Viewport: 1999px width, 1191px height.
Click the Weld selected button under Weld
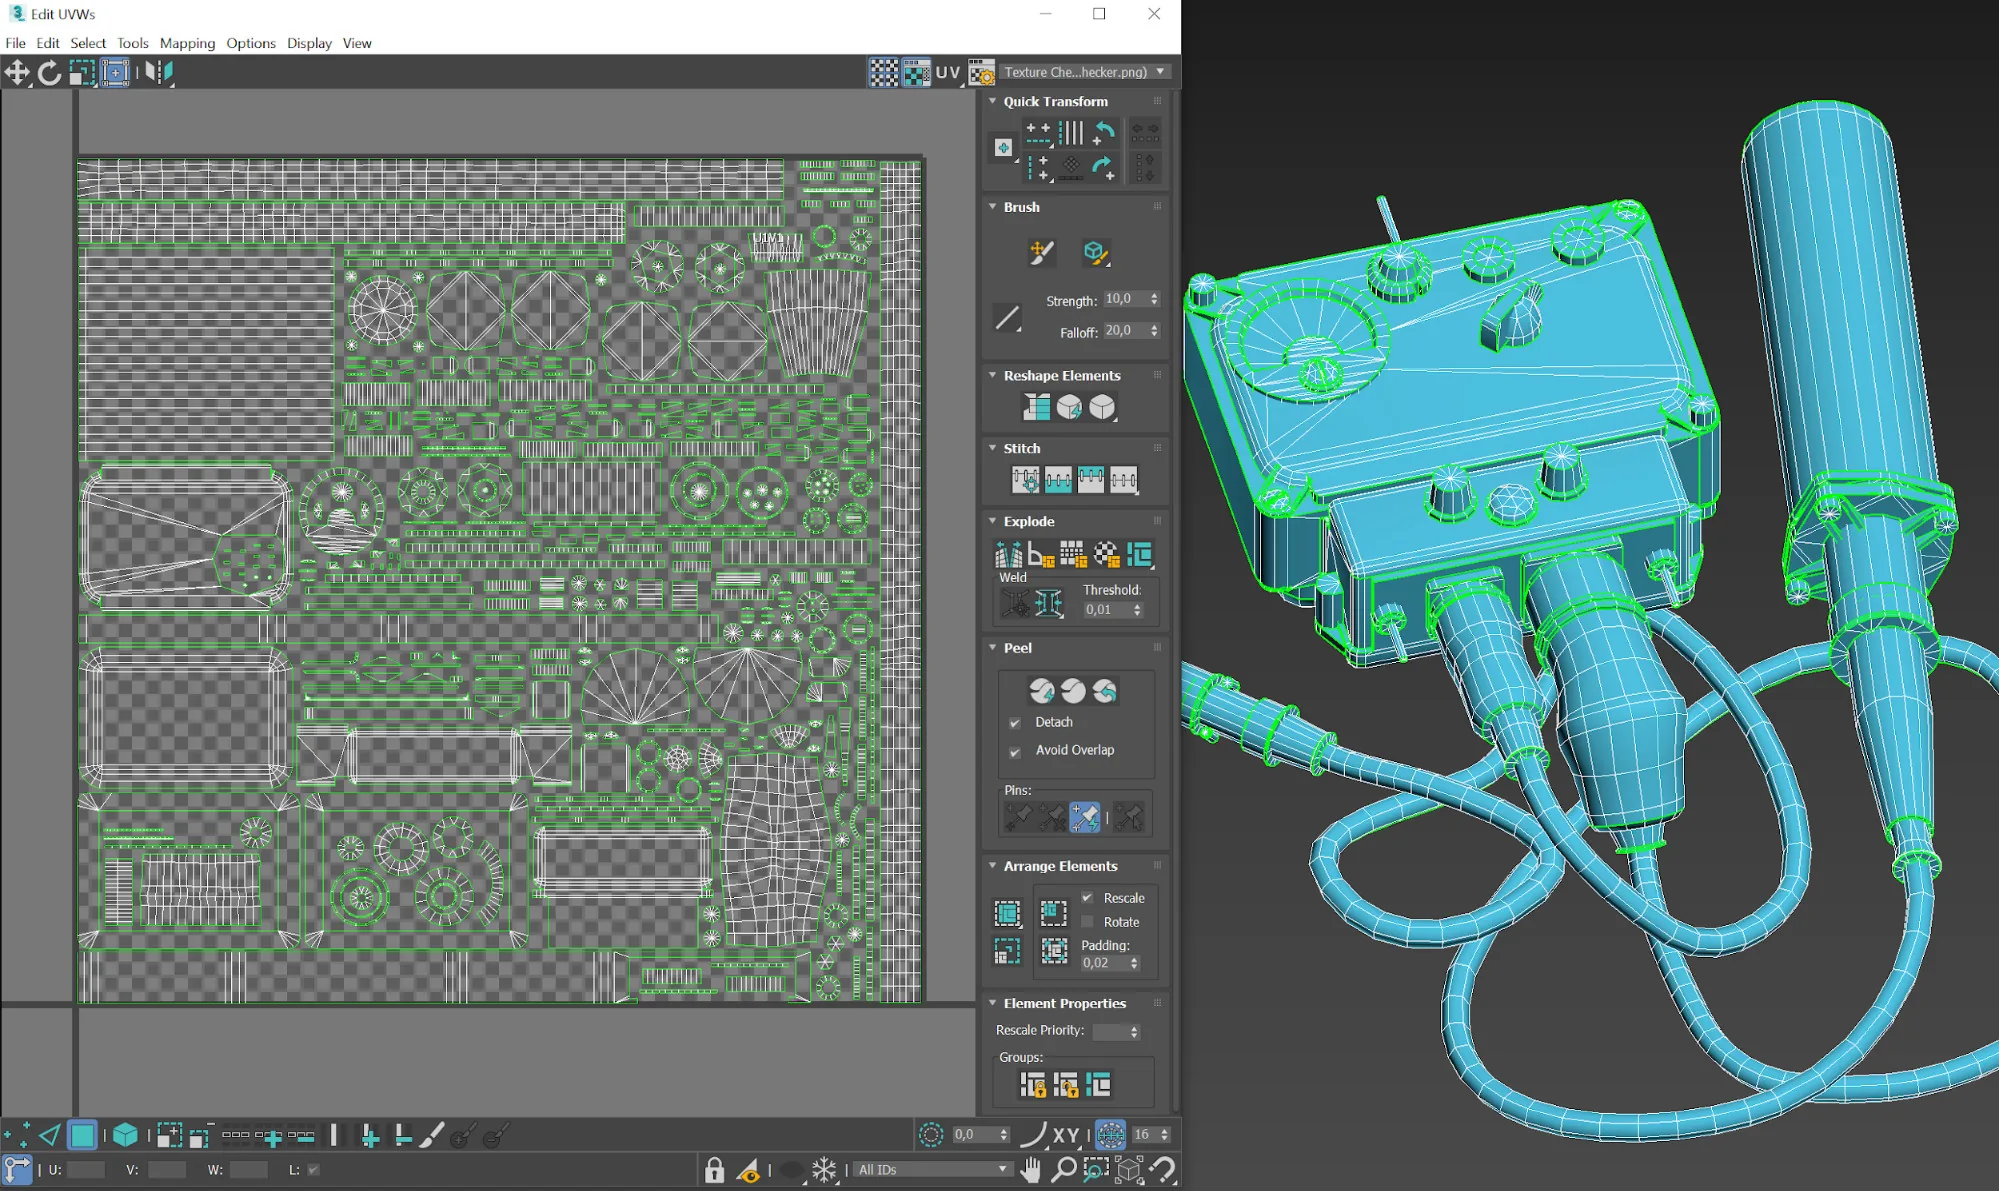click(1015, 603)
